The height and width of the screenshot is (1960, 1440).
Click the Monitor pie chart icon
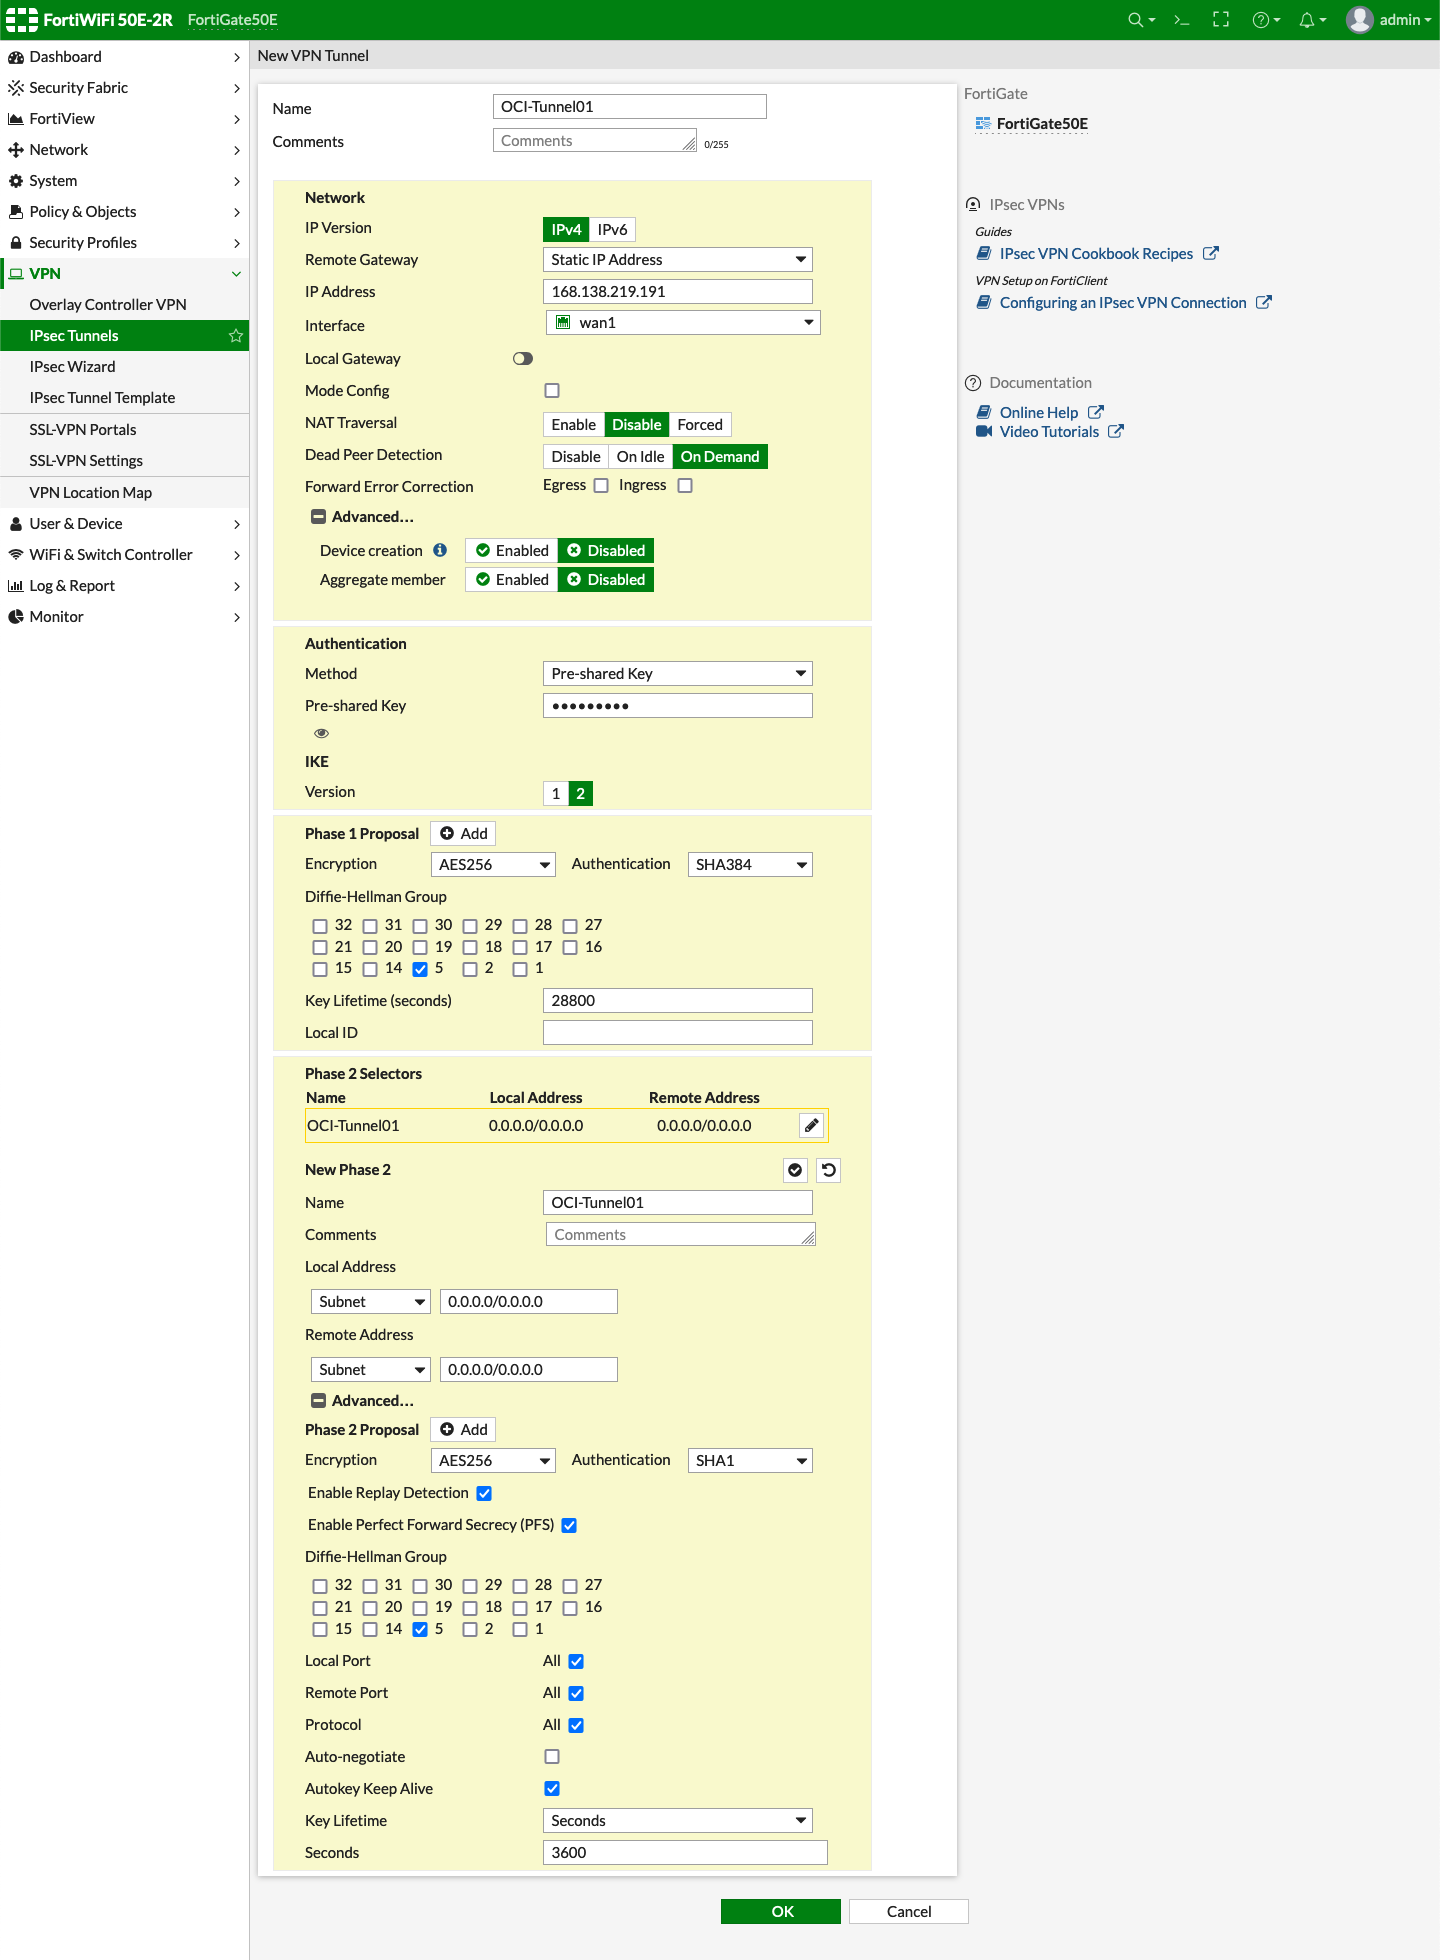point(16,617)
